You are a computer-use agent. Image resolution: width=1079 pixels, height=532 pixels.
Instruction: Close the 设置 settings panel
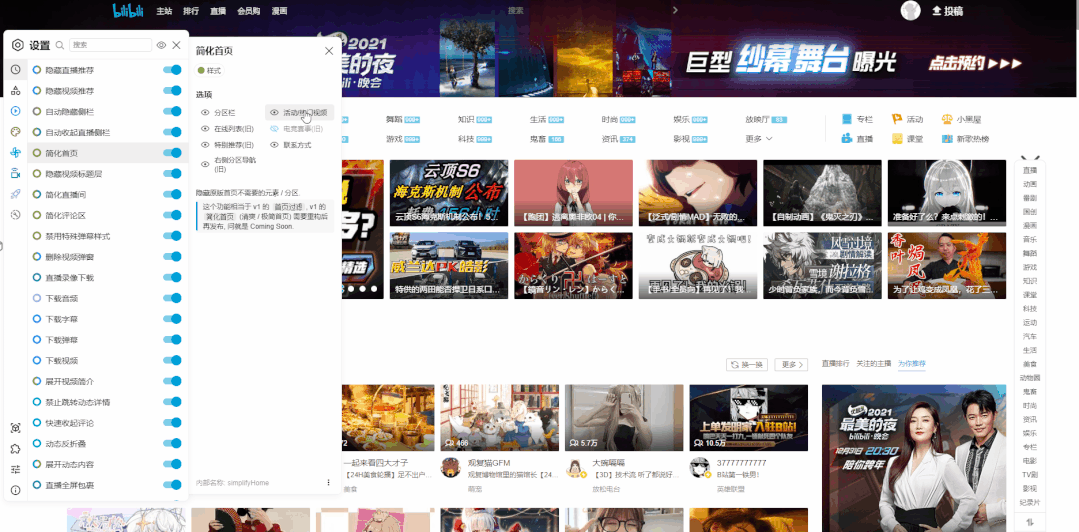(x=176, y=45)
